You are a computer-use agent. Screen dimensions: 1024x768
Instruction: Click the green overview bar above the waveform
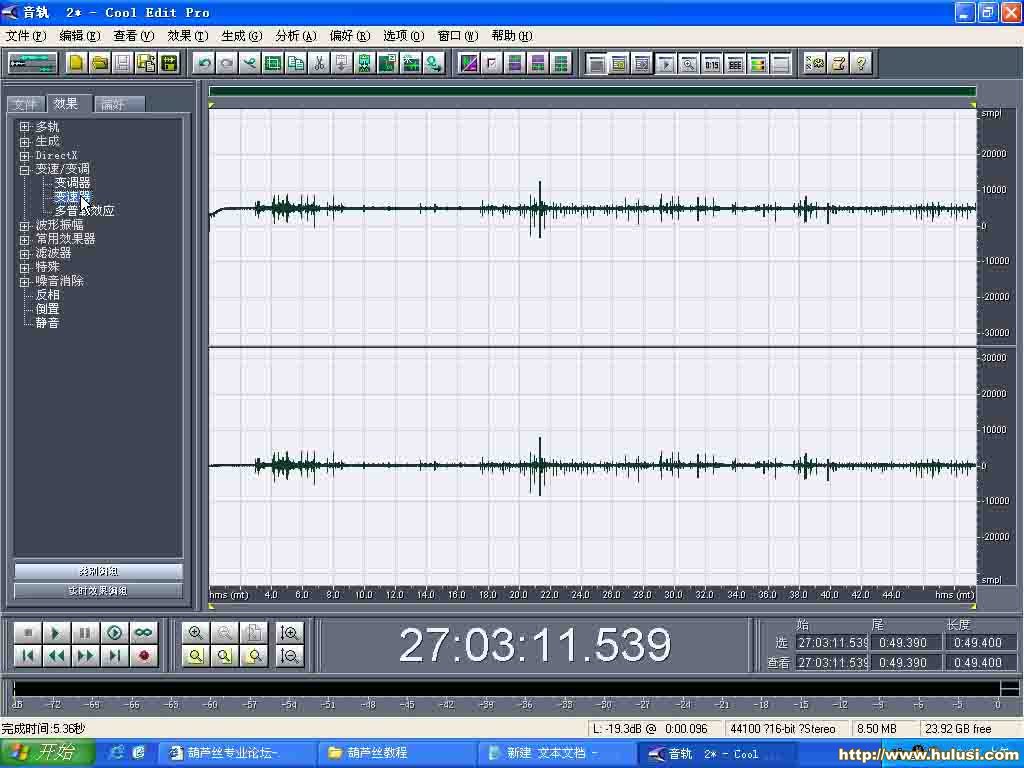[x=592, y=91]
